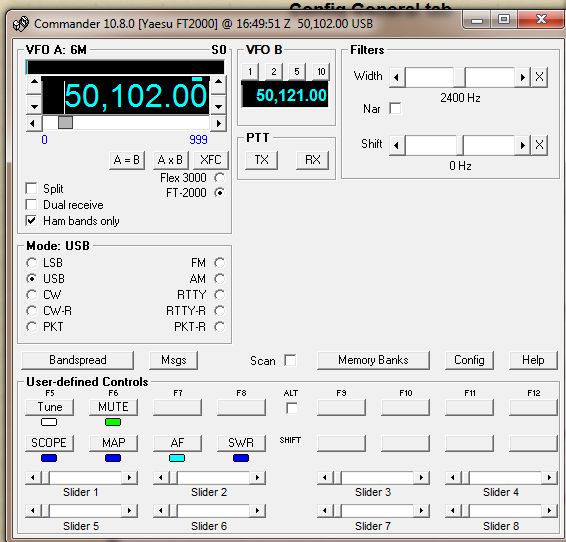Select FM mode

coord(219,263)
